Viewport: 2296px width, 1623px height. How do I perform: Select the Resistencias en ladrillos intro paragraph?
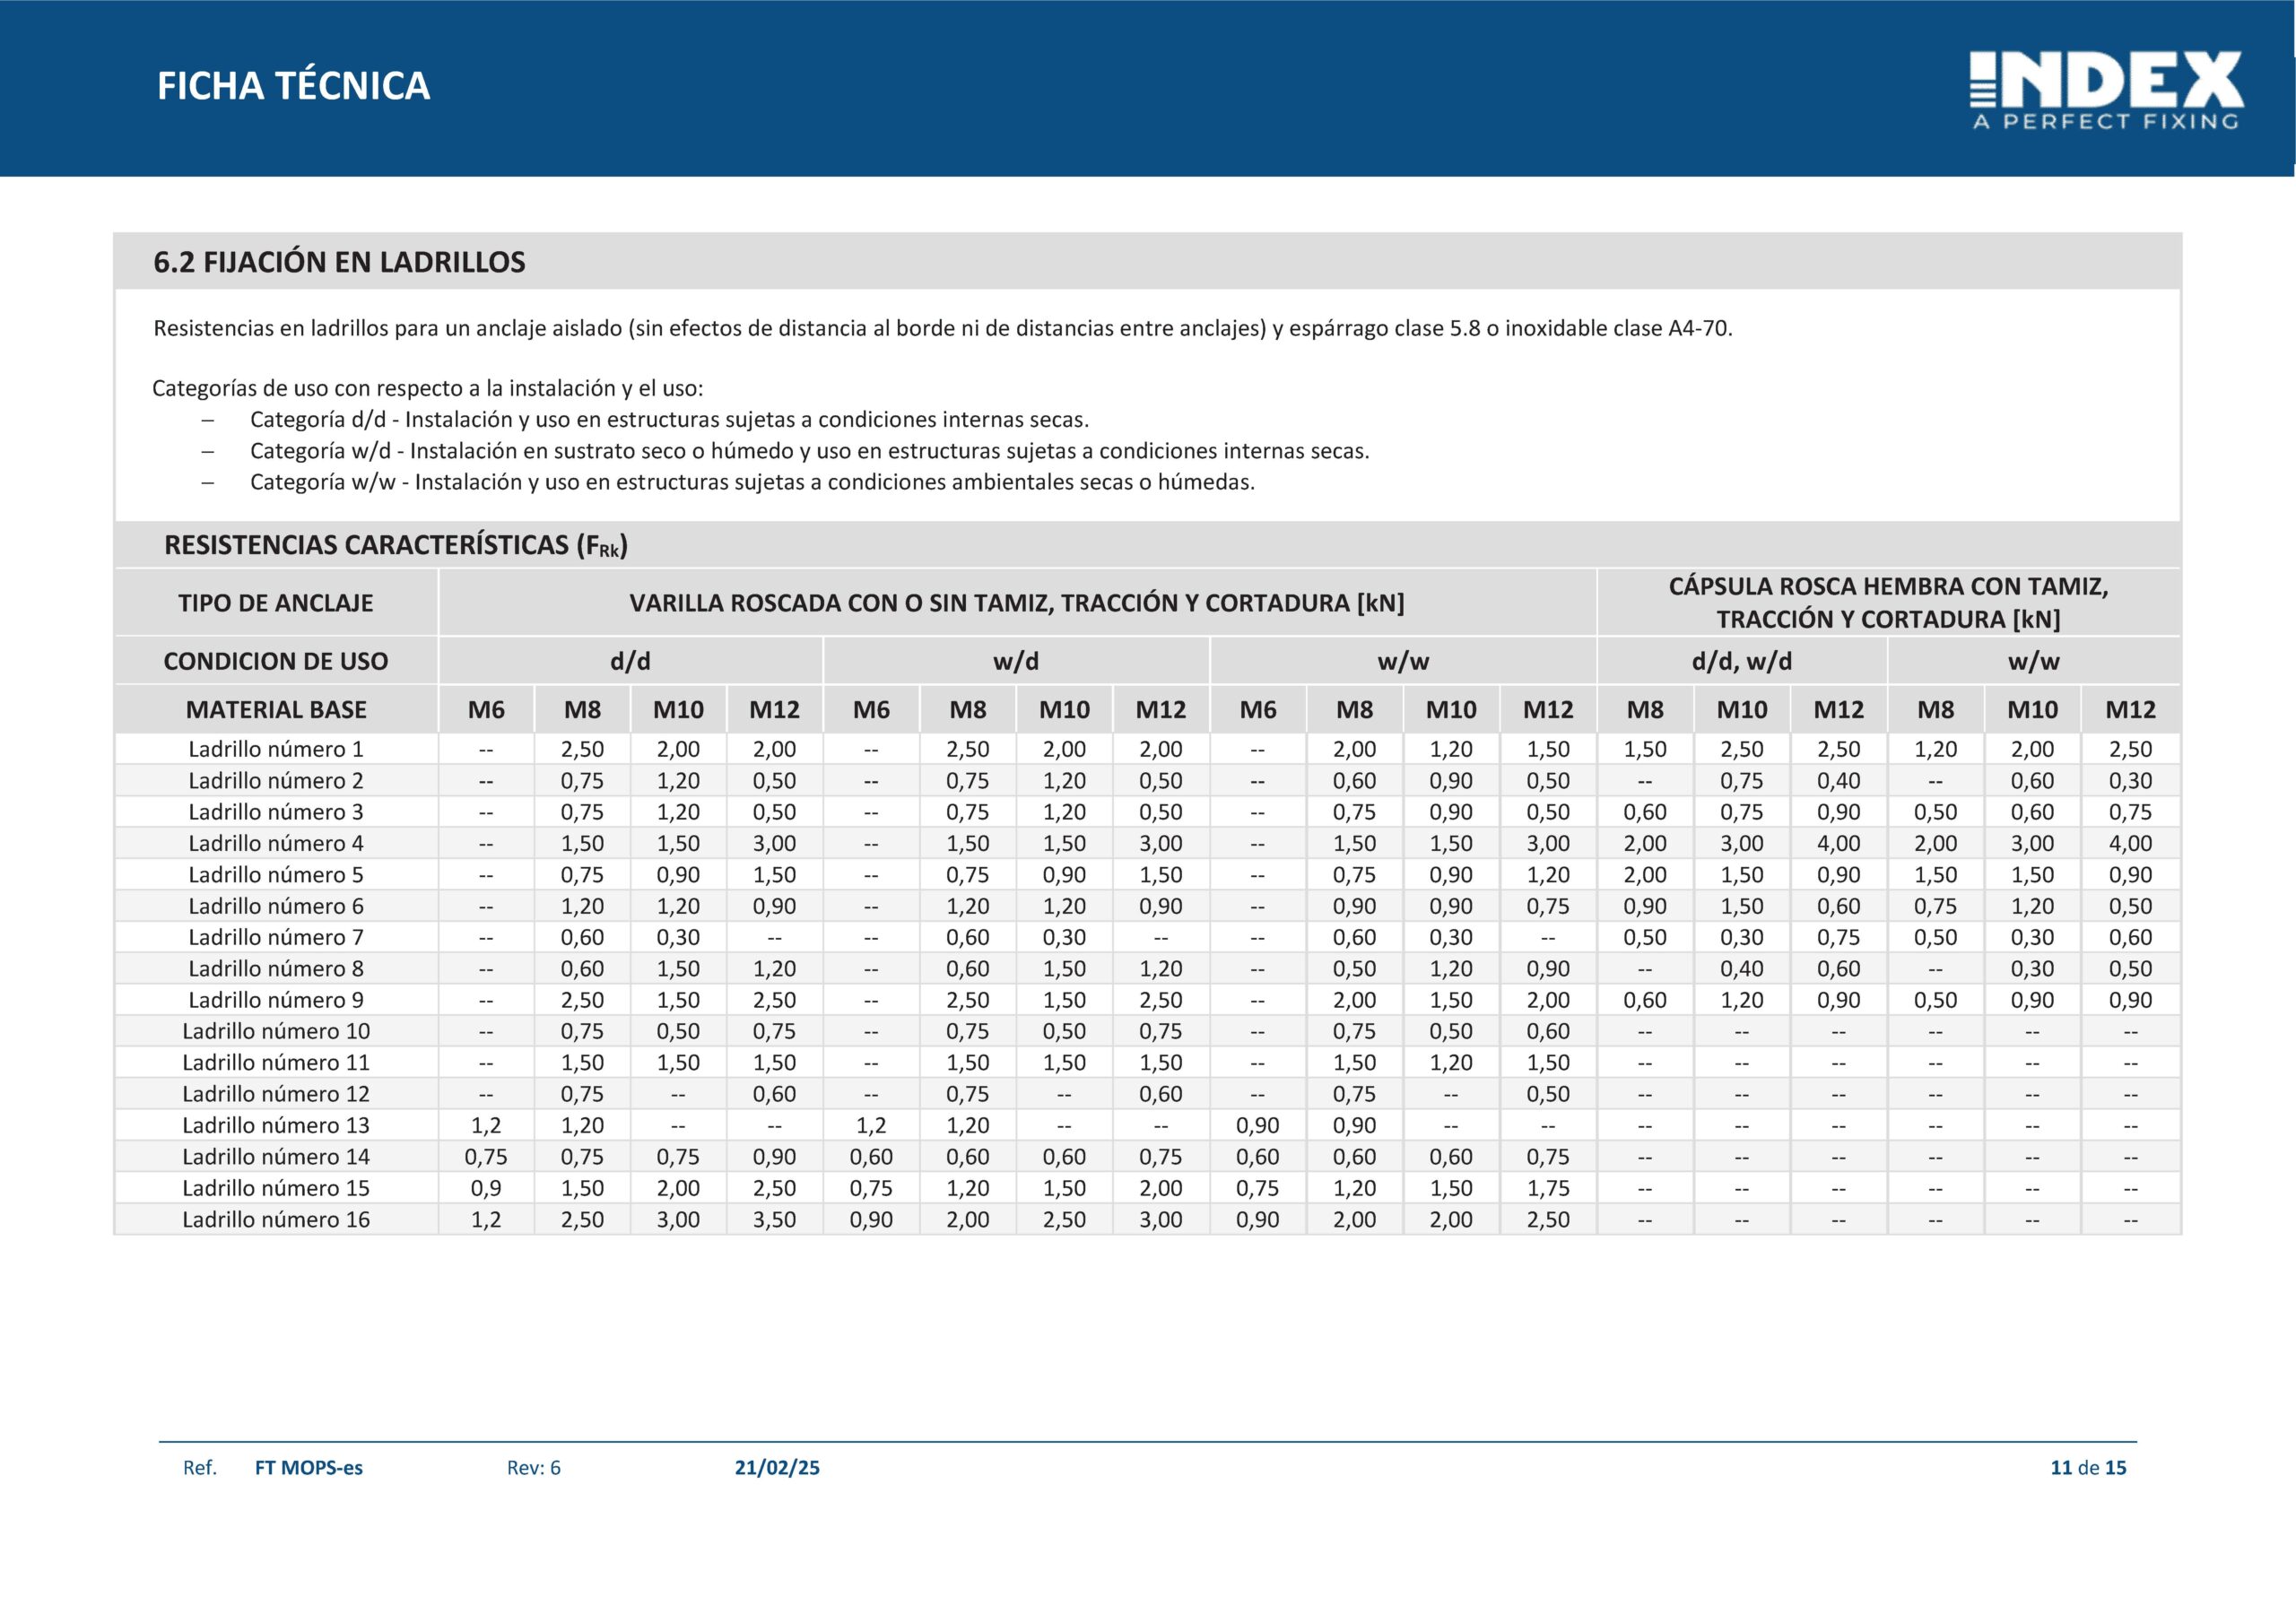(x=942, y=329)
